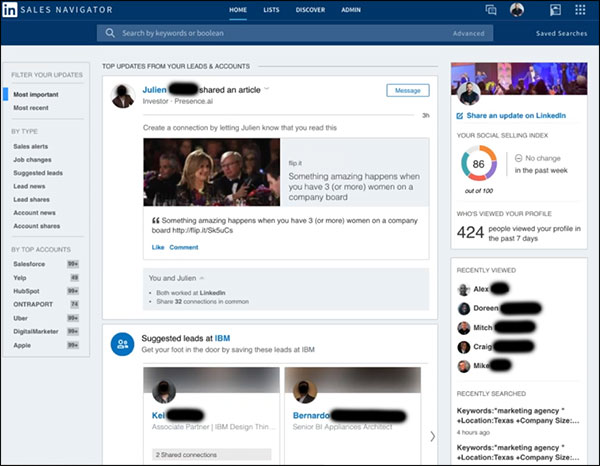This screenshot has height=466, width=600.
Task: Open Bernardo's name link on lead card
Action: (311, 415)
